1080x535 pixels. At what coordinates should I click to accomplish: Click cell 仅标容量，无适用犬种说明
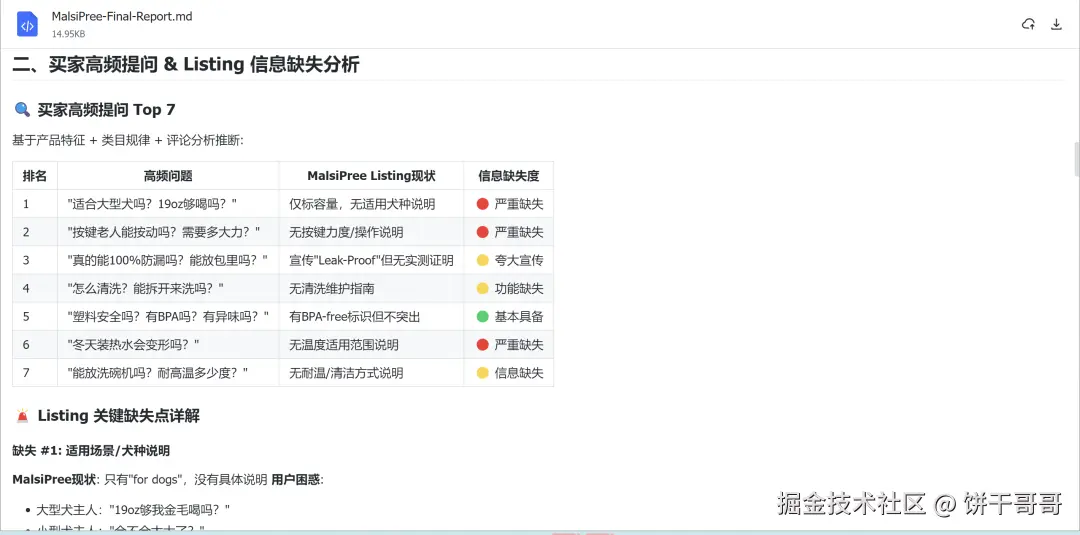point(362,204)
